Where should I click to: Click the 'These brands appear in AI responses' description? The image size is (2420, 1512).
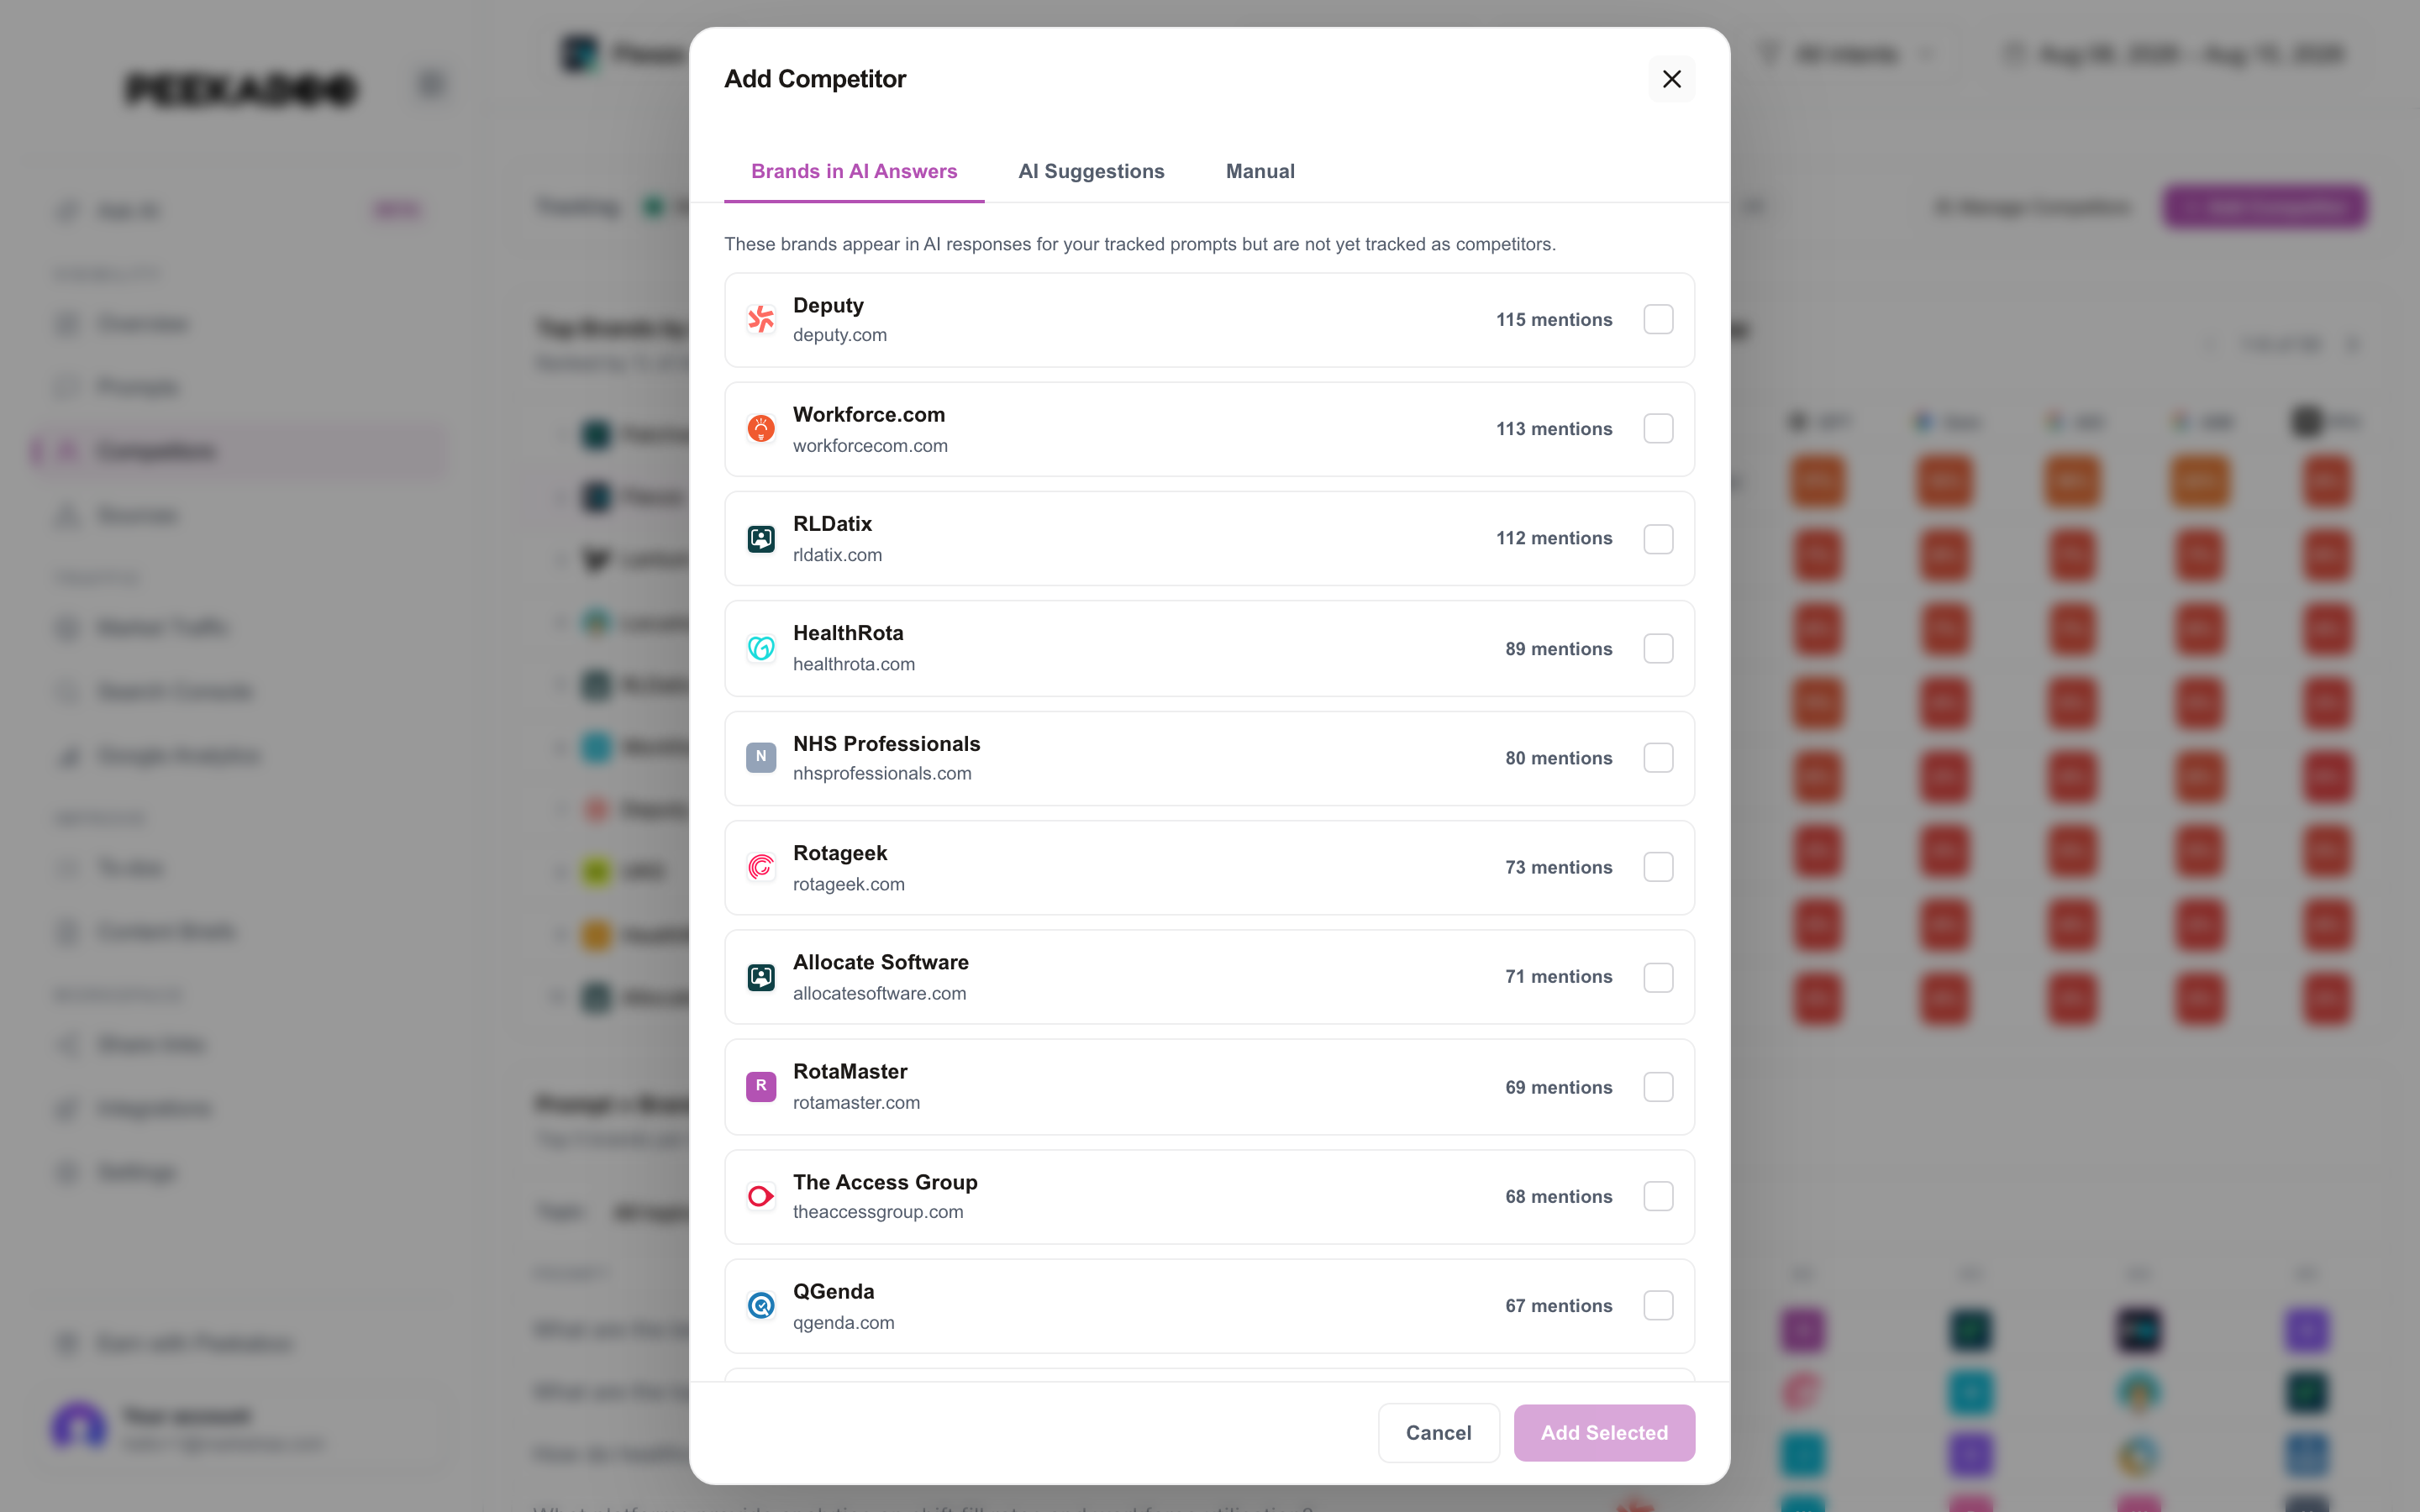pyautogui.click(x=1140, y=244)
